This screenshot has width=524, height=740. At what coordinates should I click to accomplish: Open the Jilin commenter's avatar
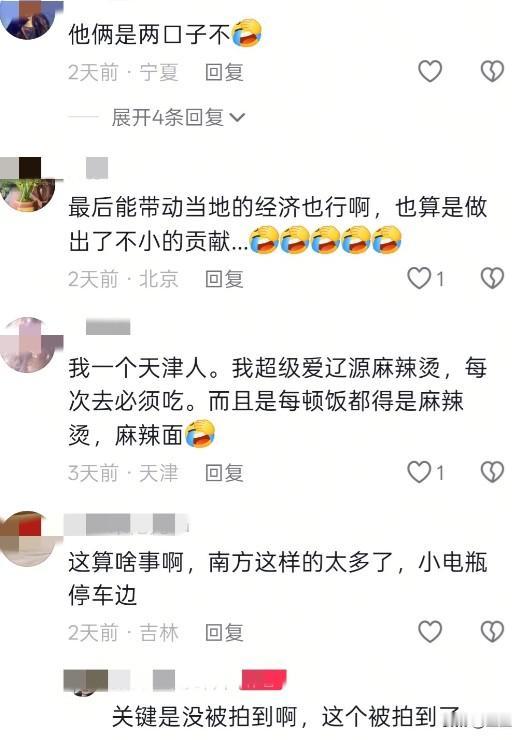(28, 538)
